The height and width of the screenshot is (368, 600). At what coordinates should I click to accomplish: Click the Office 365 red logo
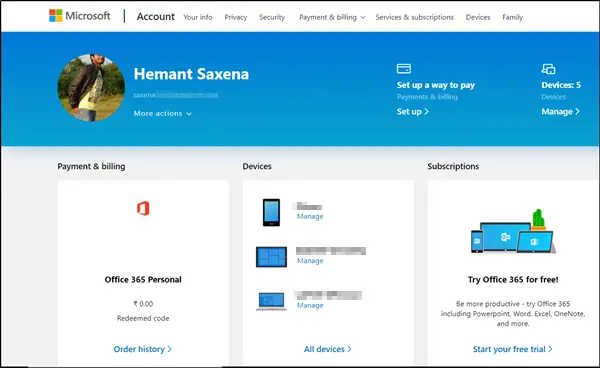(x=143, y=208)
